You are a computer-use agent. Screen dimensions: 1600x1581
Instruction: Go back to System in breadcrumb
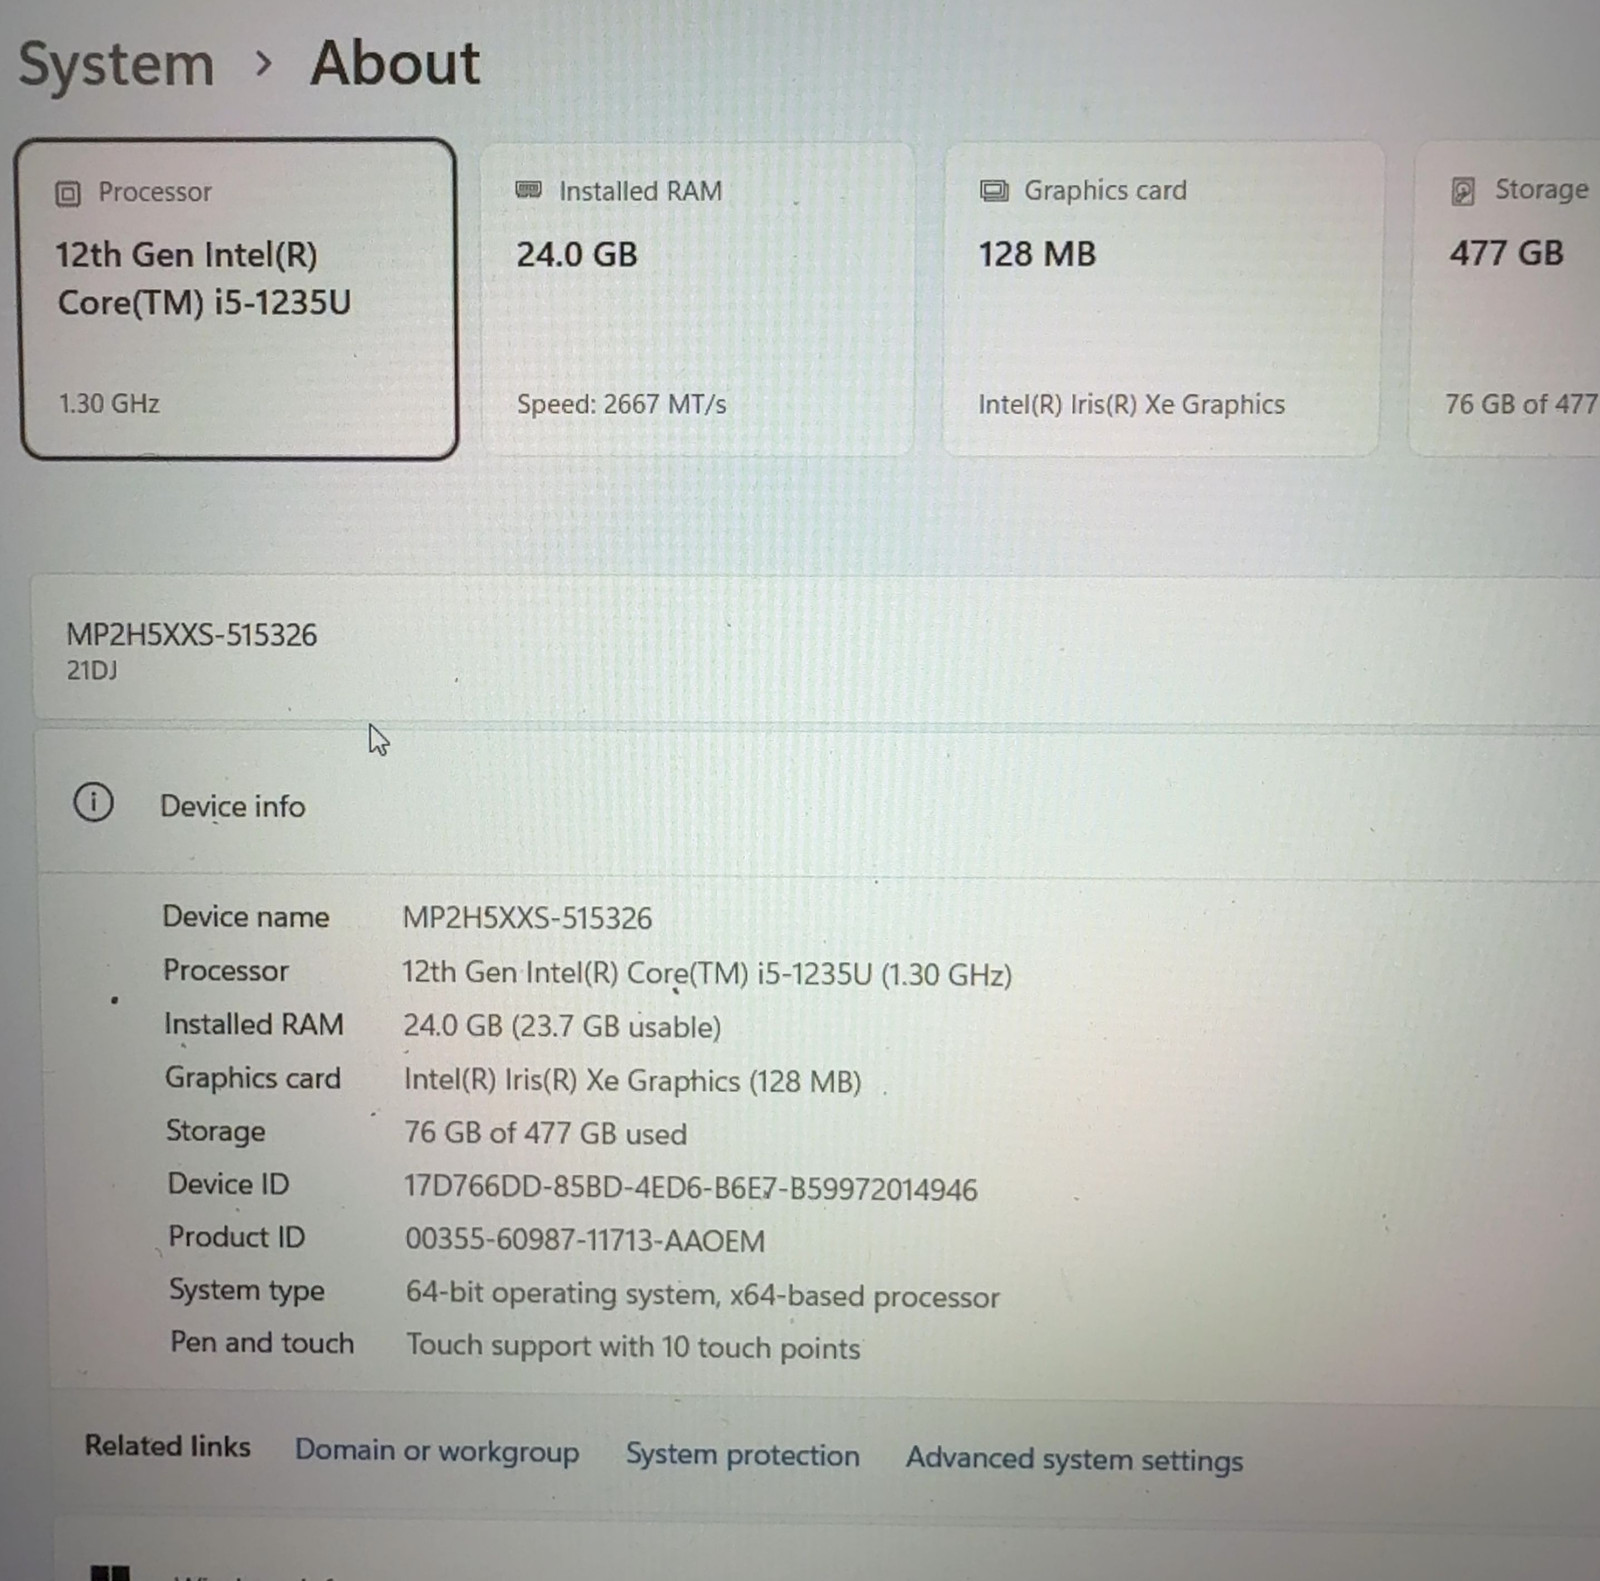click(116, 66)
